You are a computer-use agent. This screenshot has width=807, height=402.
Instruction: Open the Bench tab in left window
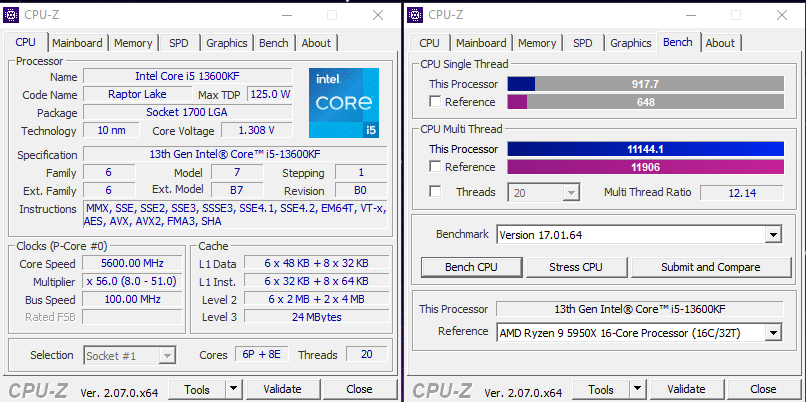click(273, 43)
